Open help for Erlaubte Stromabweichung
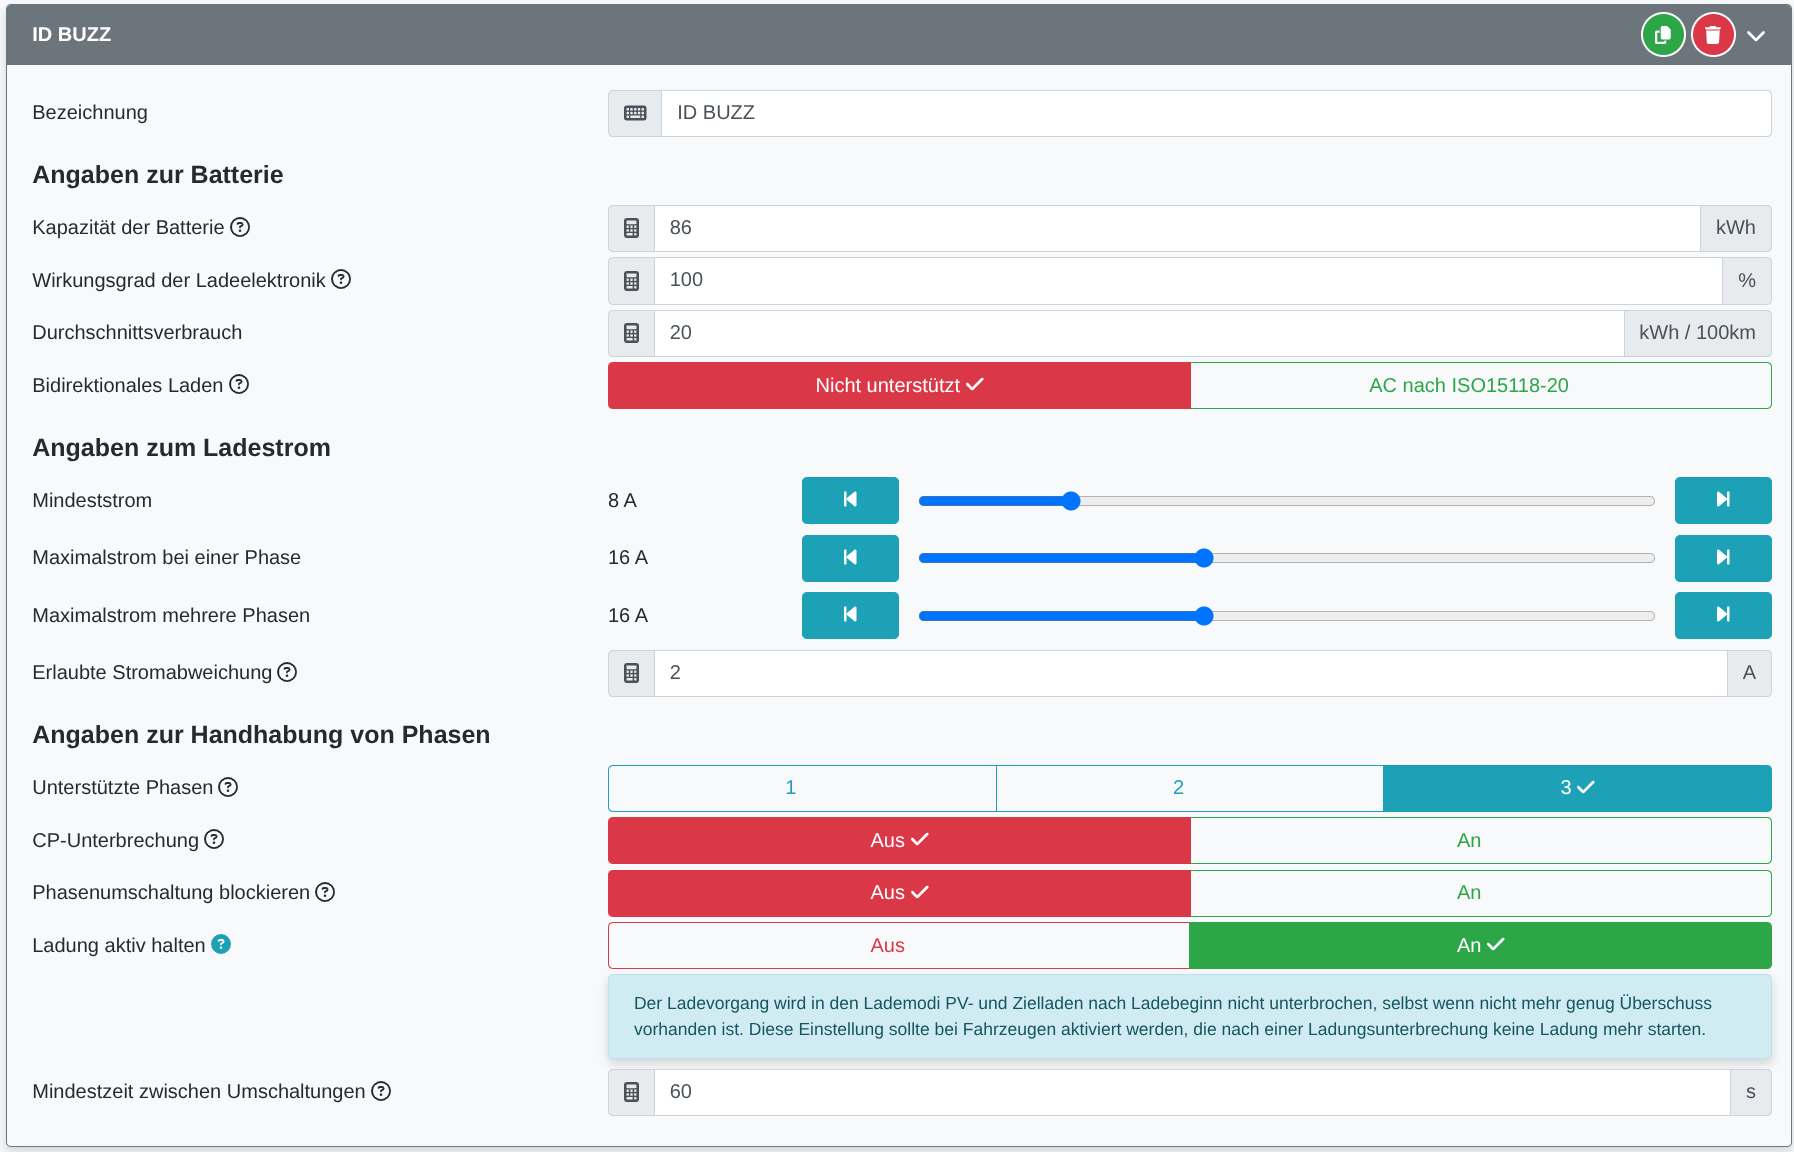 click(x=287, y=672)
